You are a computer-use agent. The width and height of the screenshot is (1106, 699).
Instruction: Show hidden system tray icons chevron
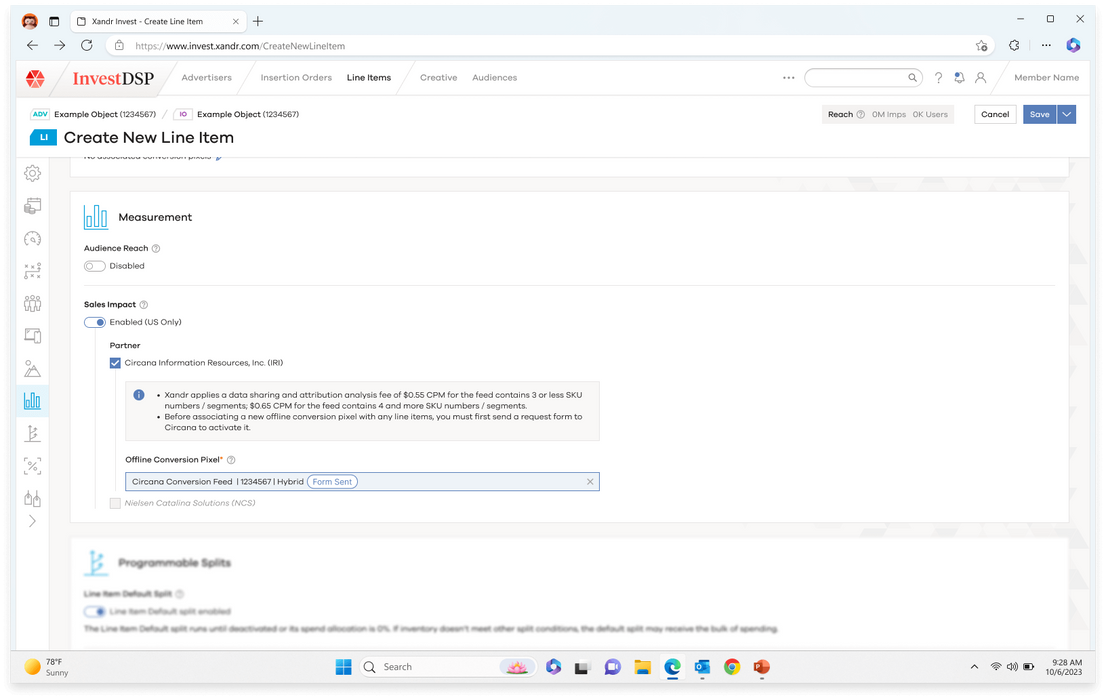[974, 667]
